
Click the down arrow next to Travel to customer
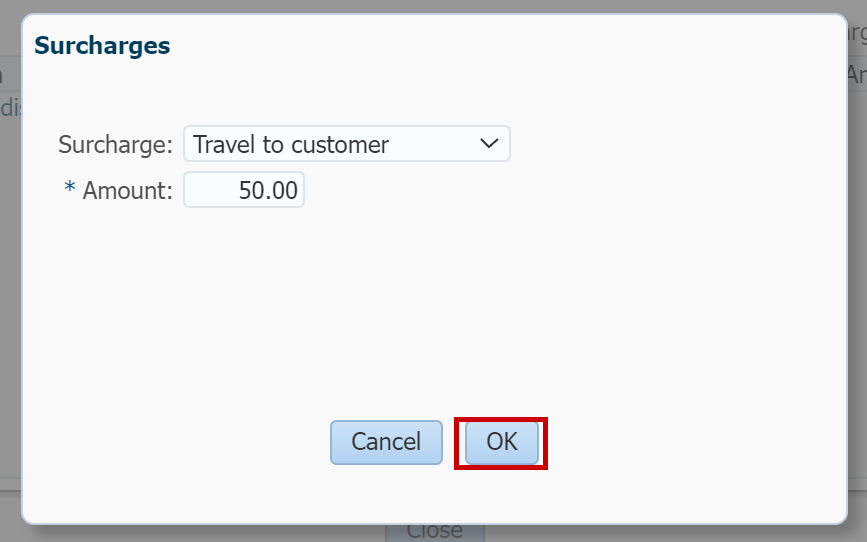(489, 144)
